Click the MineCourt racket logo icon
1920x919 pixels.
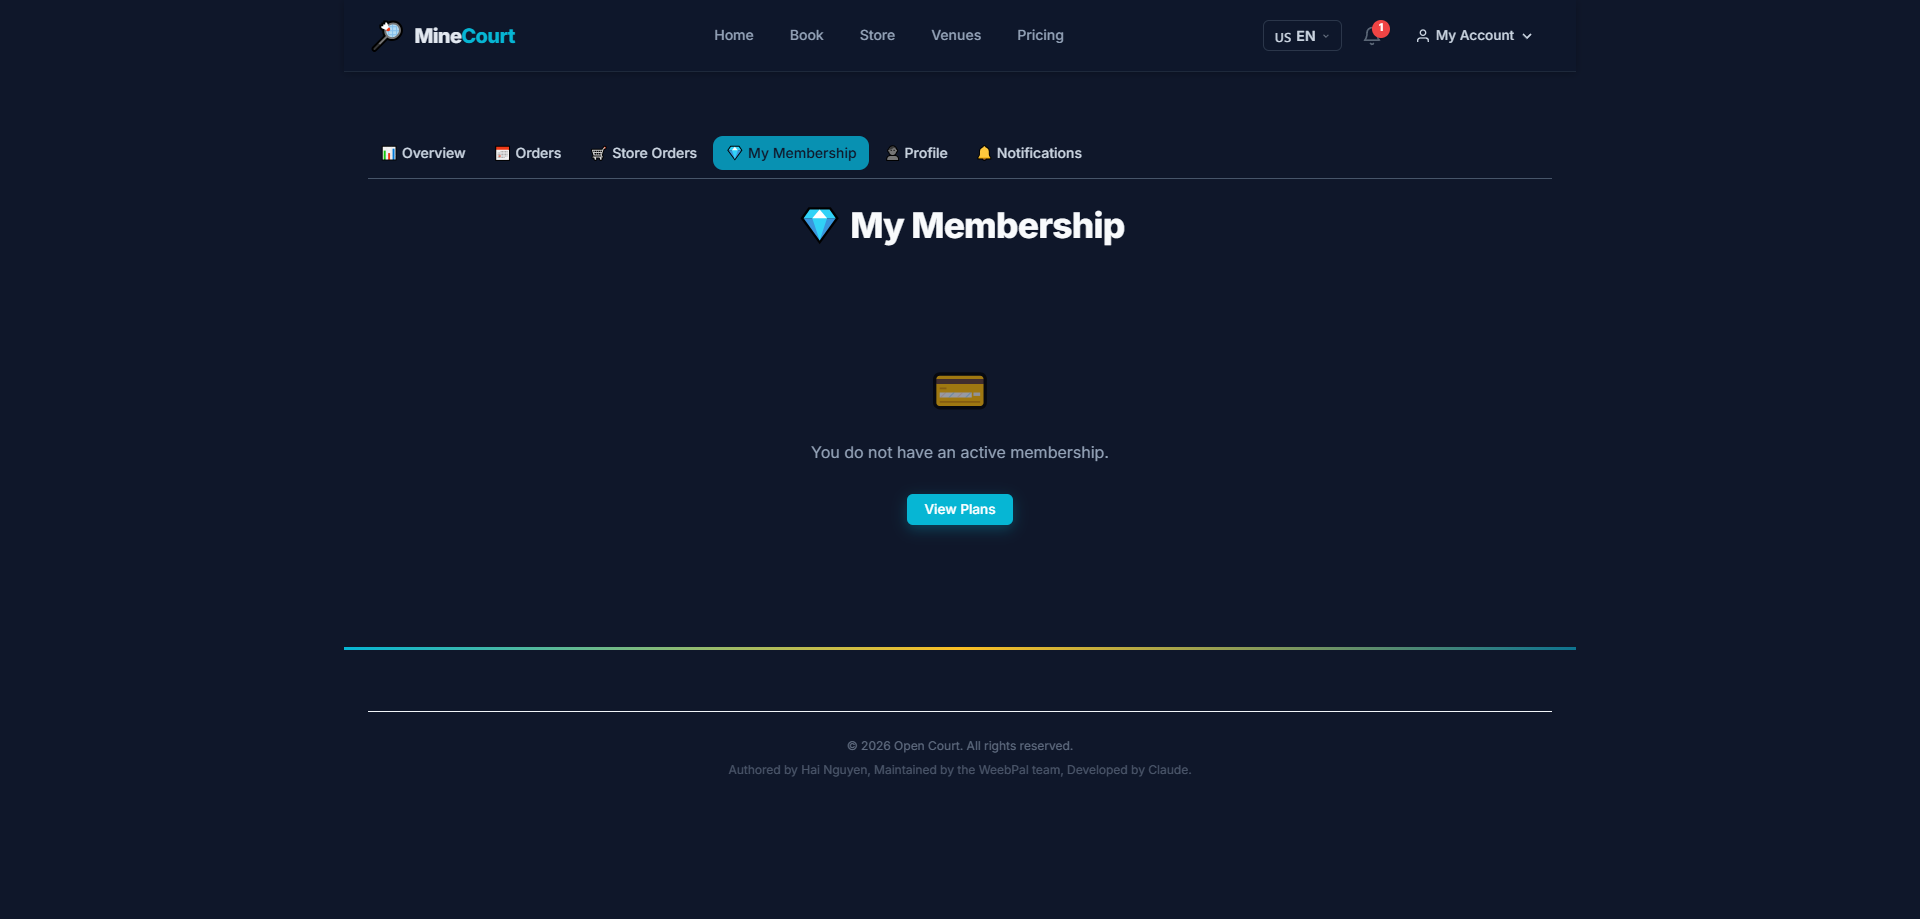click(386, 36)
